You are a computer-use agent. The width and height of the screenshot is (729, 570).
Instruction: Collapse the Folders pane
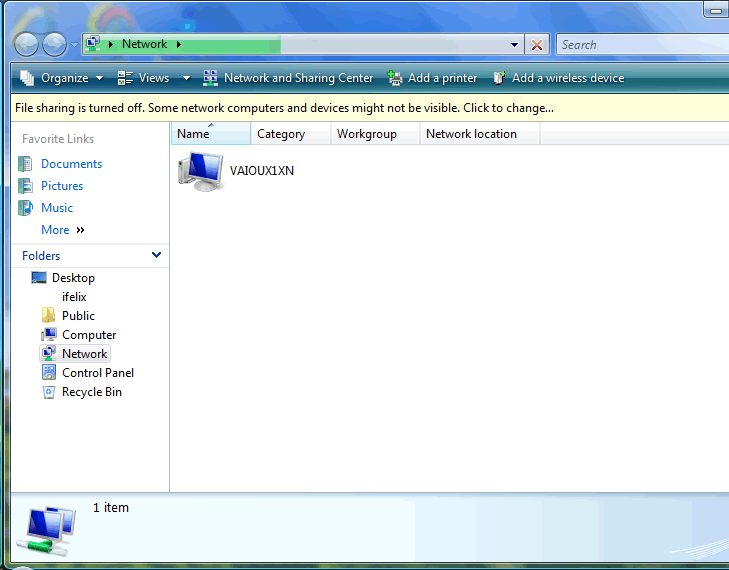[x=156, y=256]
